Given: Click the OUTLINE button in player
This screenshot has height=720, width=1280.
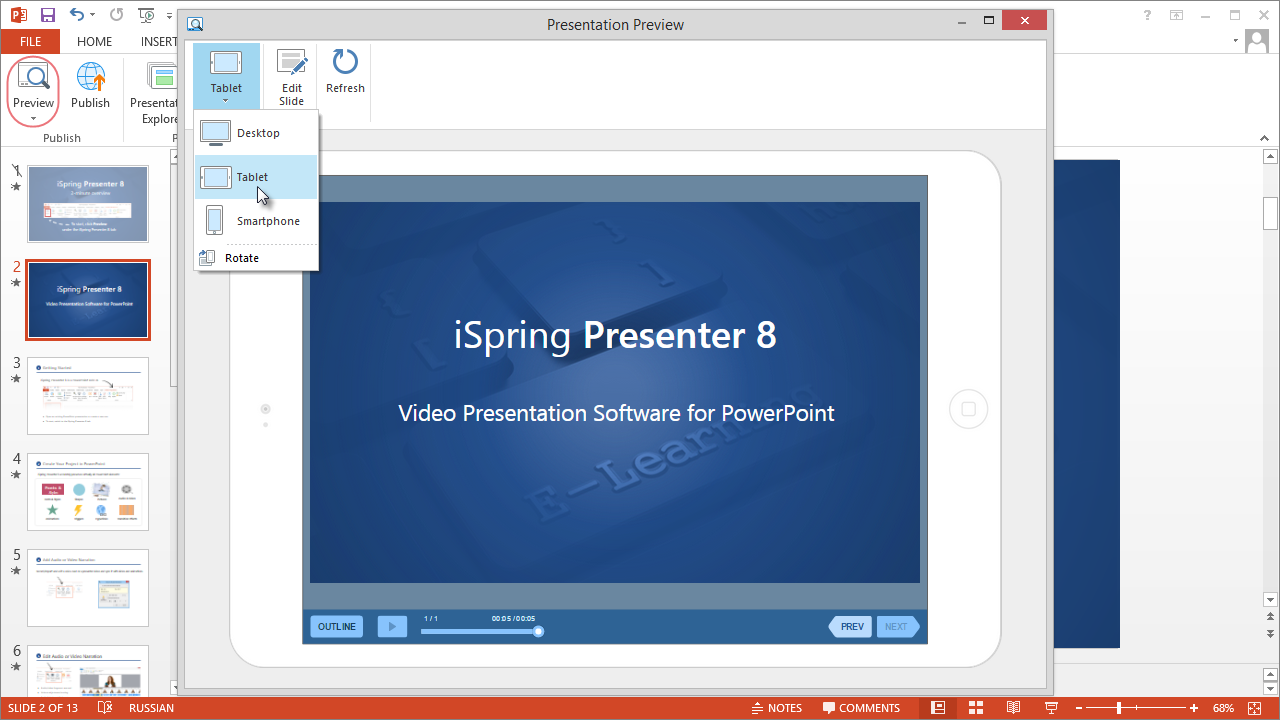Looking at the screenshot, I should (x=336, y=627).
